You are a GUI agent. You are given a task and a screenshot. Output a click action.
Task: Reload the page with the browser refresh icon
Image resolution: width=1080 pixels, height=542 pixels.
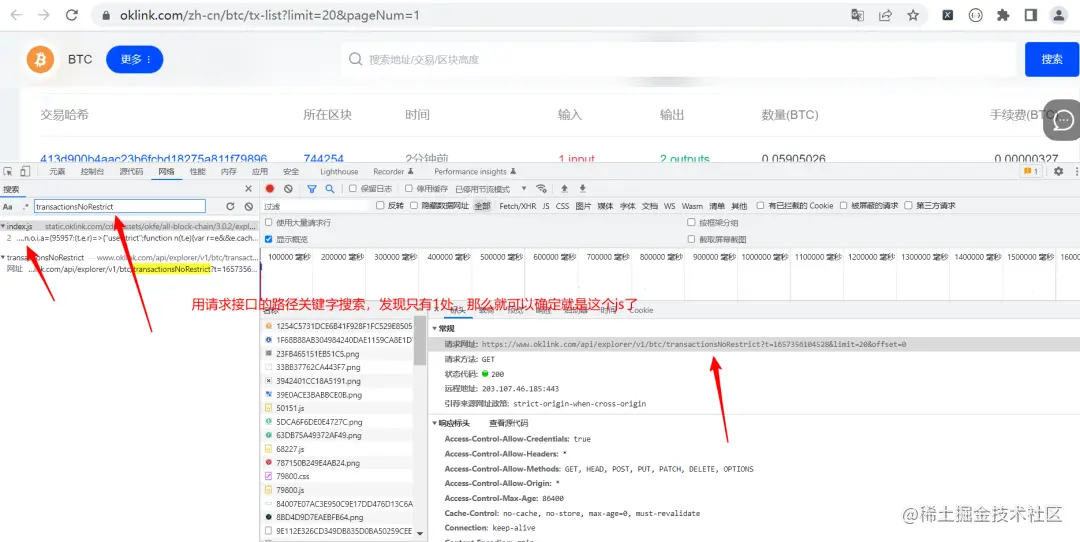[71, 15]
